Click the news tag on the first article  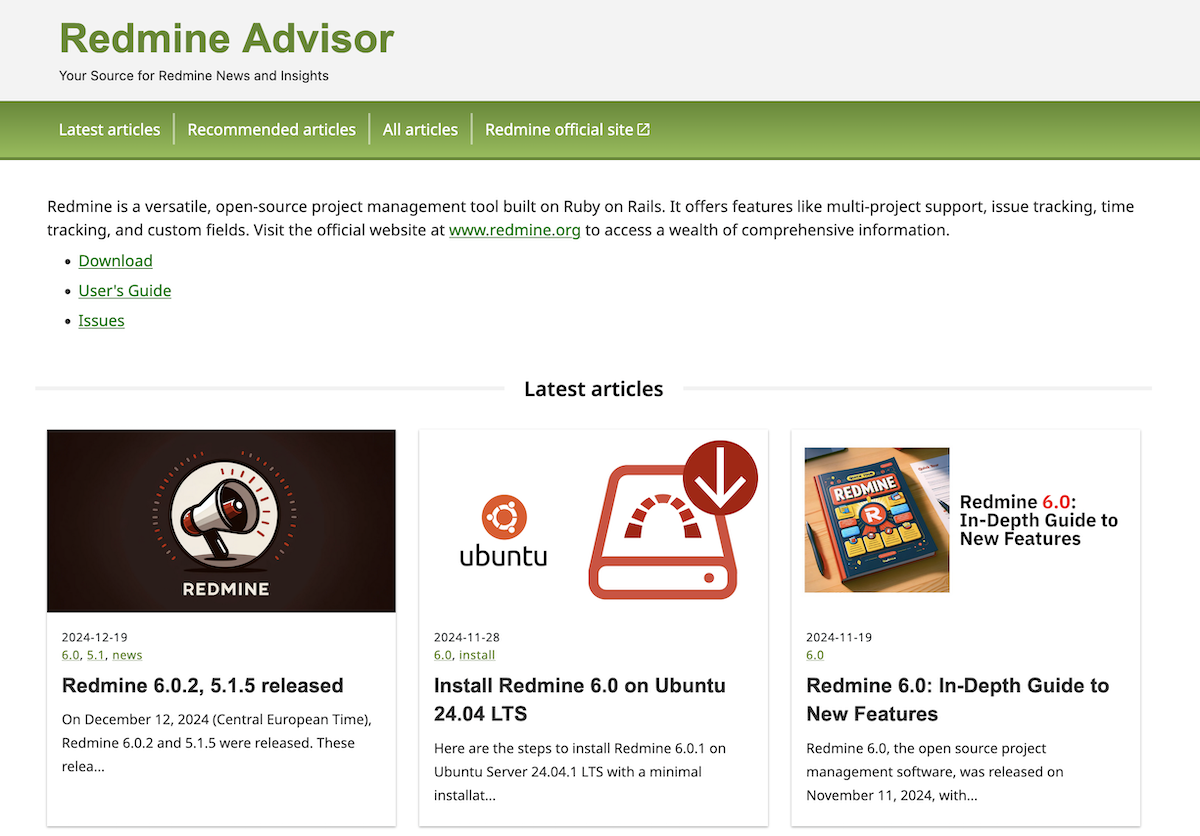click(x=127, y=654)
